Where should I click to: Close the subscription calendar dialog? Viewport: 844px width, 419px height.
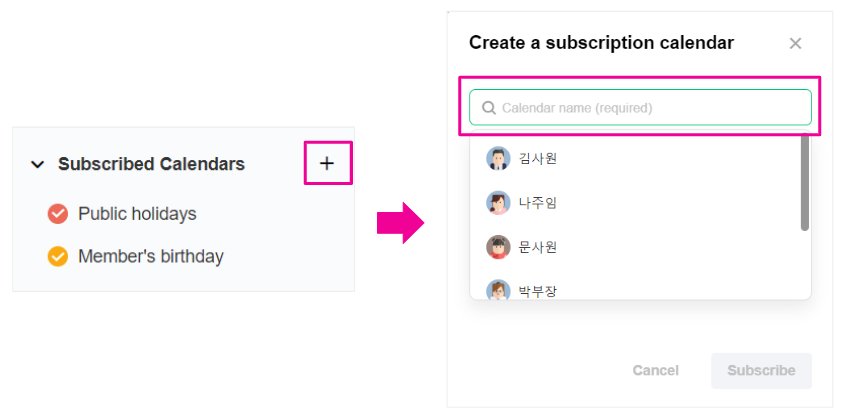(795, 43)
